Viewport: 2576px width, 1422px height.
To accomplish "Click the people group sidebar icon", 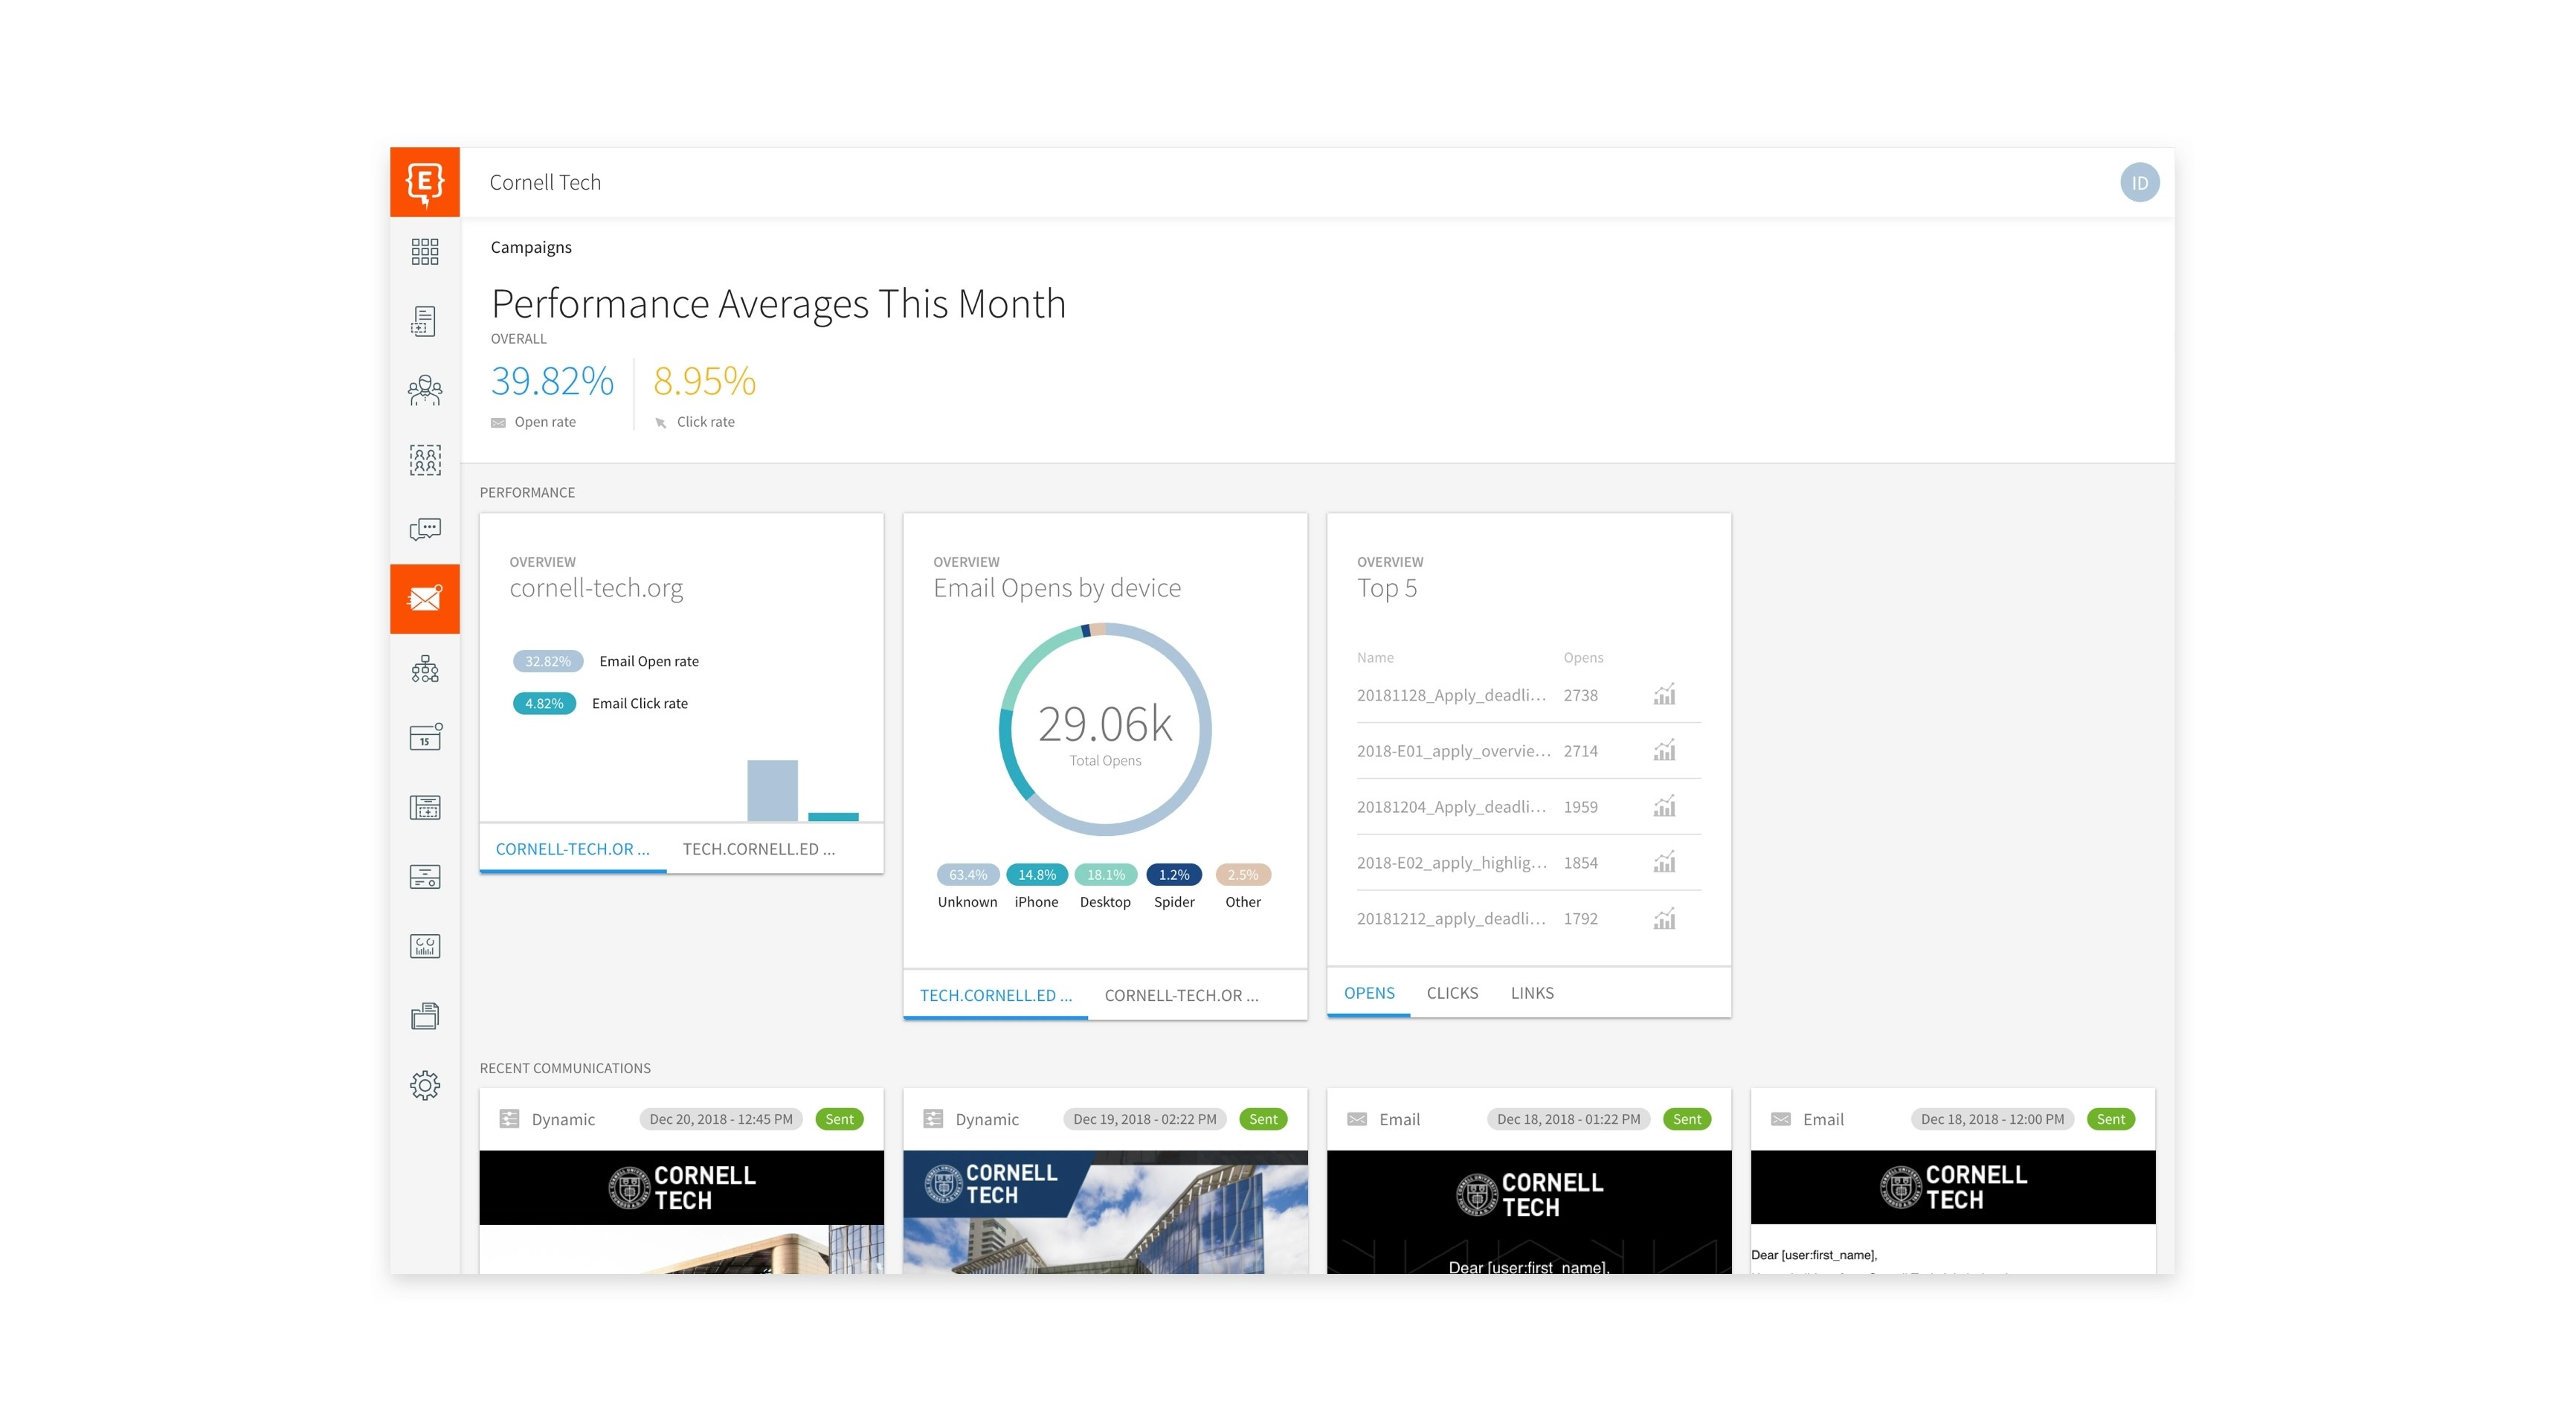I will pos(425,390).
